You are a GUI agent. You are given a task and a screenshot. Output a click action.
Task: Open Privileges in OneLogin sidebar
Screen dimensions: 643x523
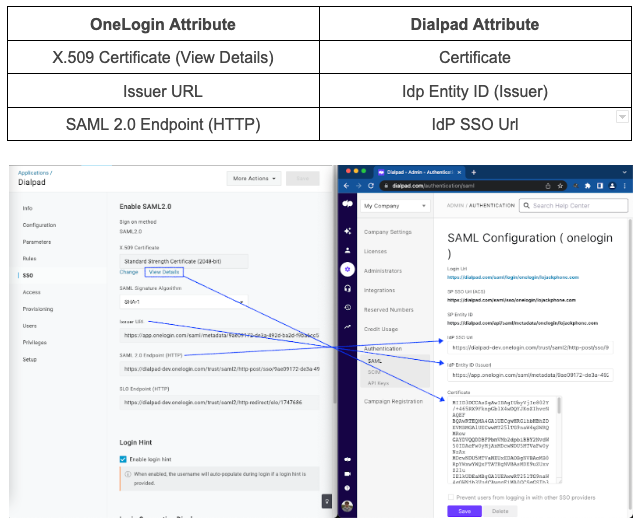click(34, 342)
